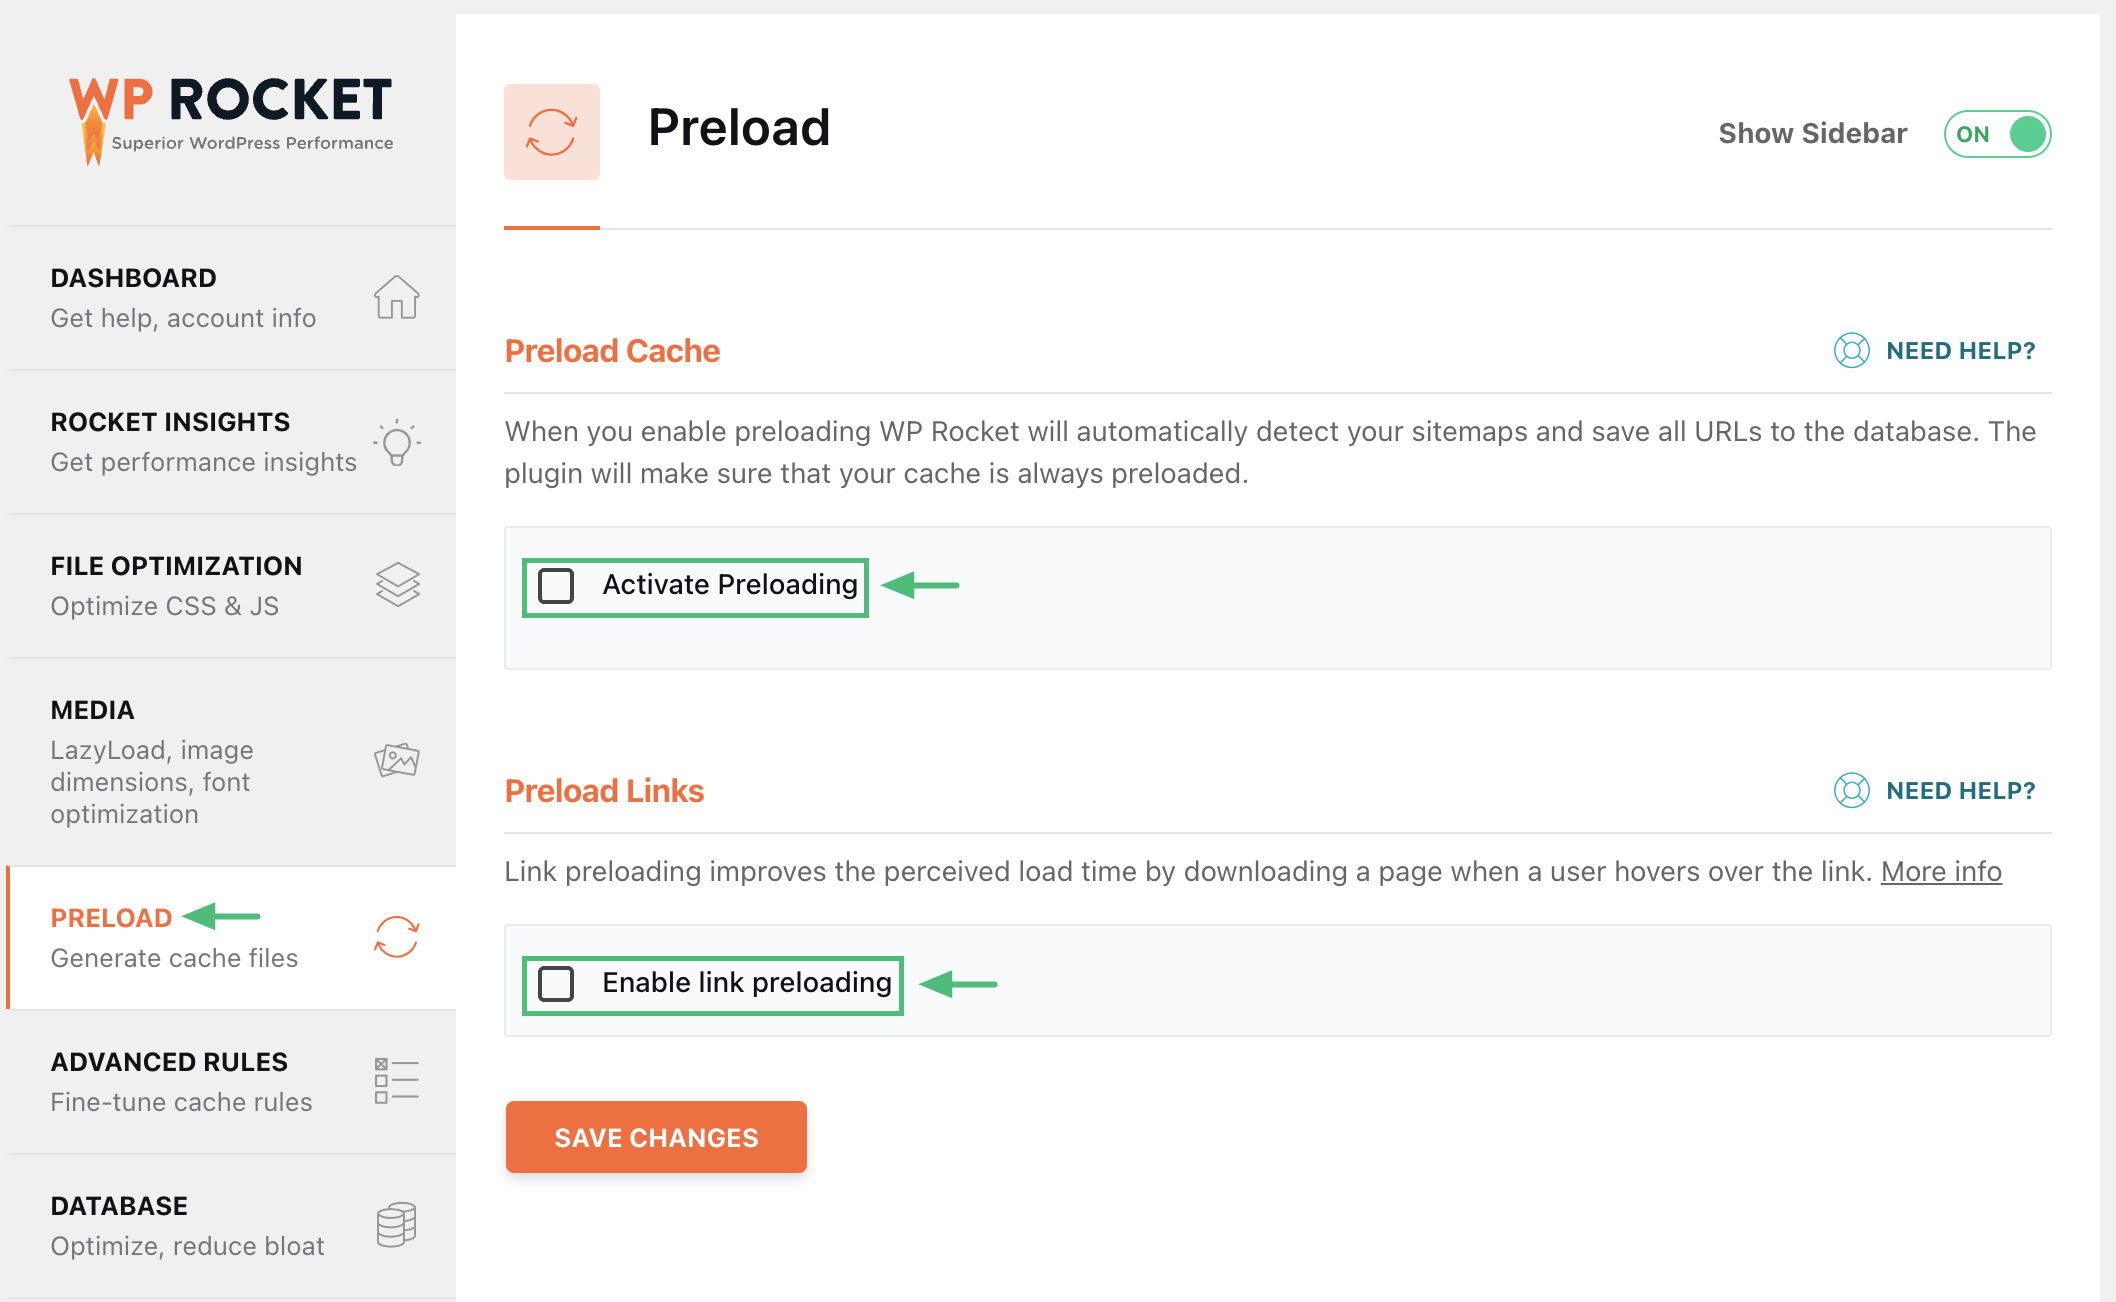Switch to the Advanced Rules section
The height and width of the screenshot is (1302, 2116).
point(168,1062)
